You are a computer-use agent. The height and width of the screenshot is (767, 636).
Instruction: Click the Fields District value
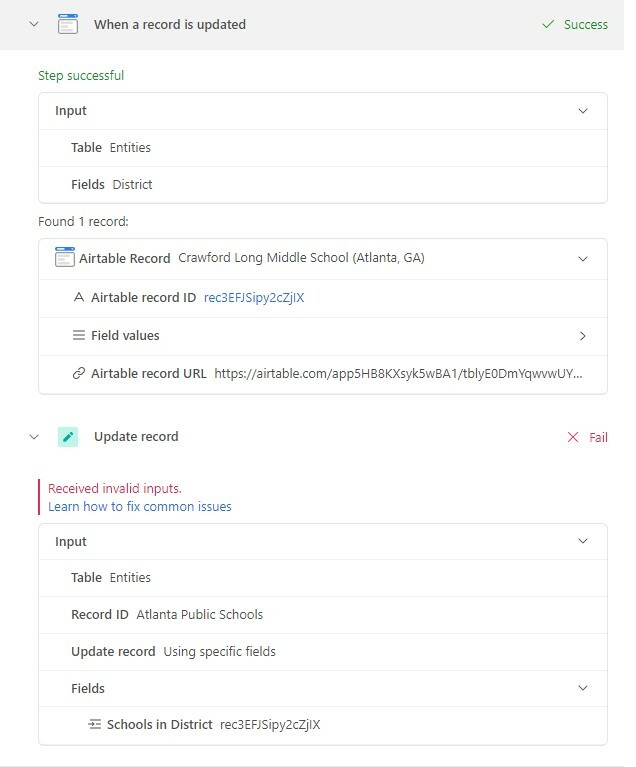click(x=132, y=184)
